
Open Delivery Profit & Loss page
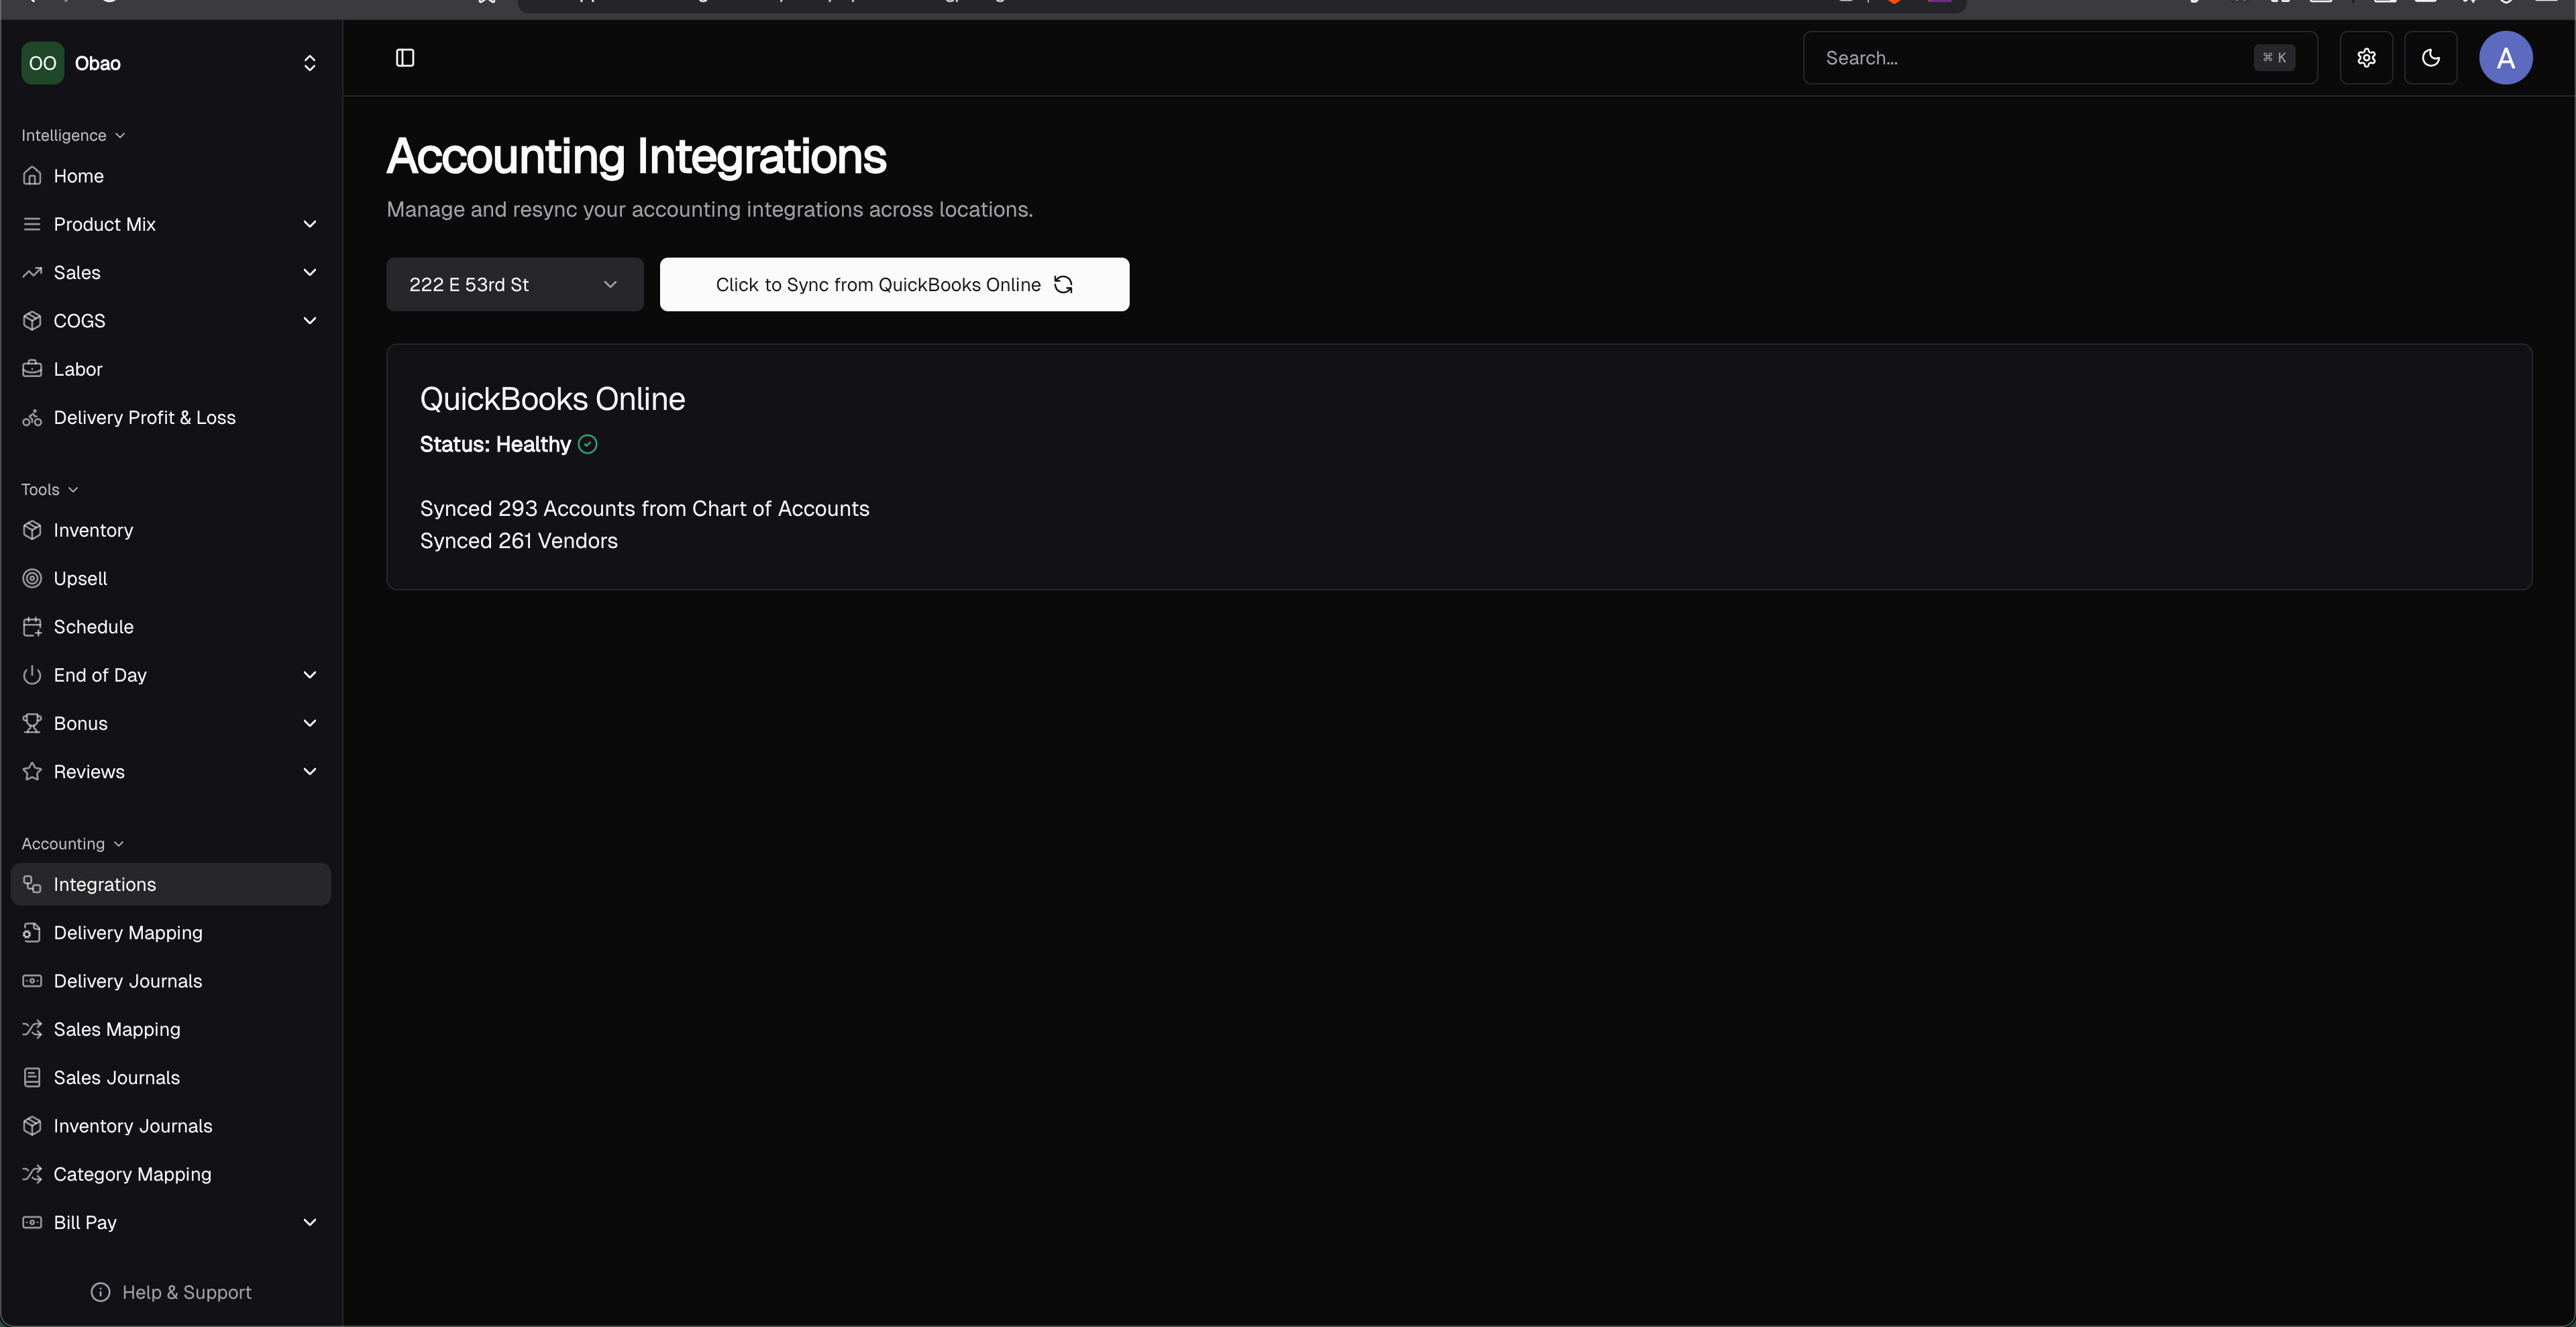tap(171, 418)
